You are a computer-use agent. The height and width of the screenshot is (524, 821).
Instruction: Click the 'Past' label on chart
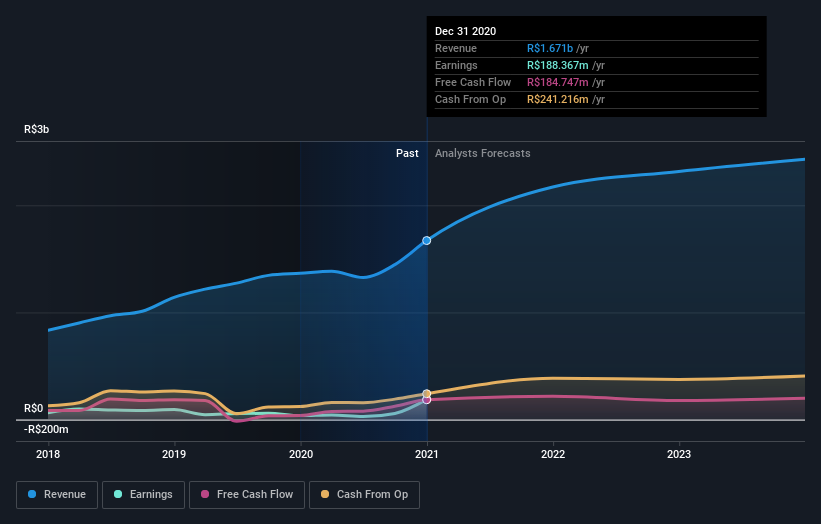point(407,153)
